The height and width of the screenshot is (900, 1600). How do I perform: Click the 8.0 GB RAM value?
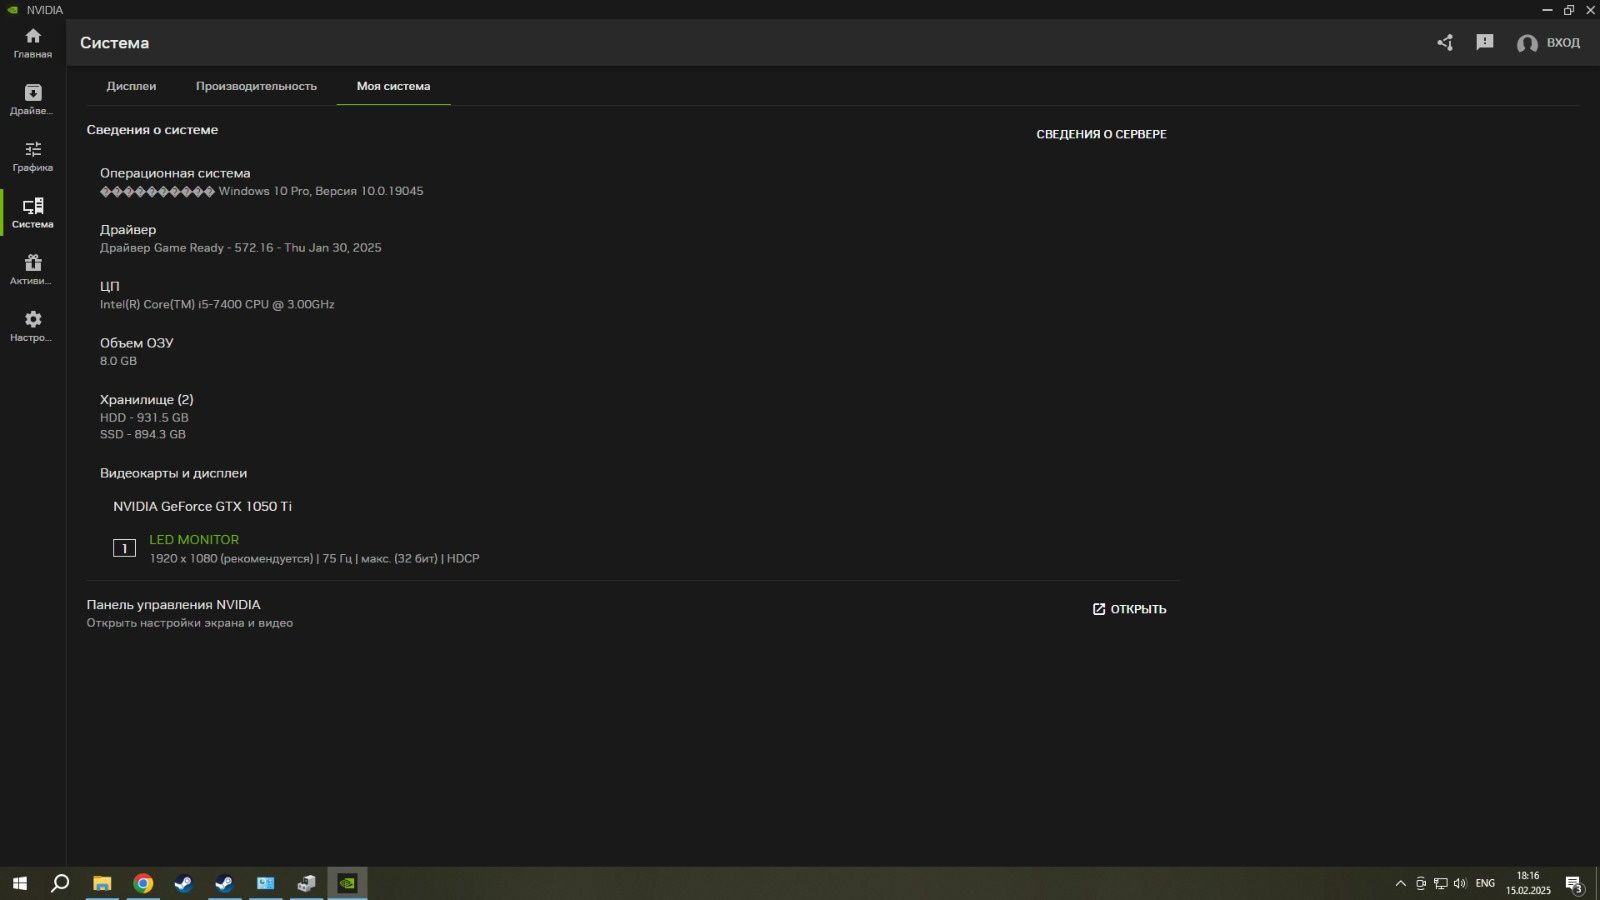coord(118,361)
